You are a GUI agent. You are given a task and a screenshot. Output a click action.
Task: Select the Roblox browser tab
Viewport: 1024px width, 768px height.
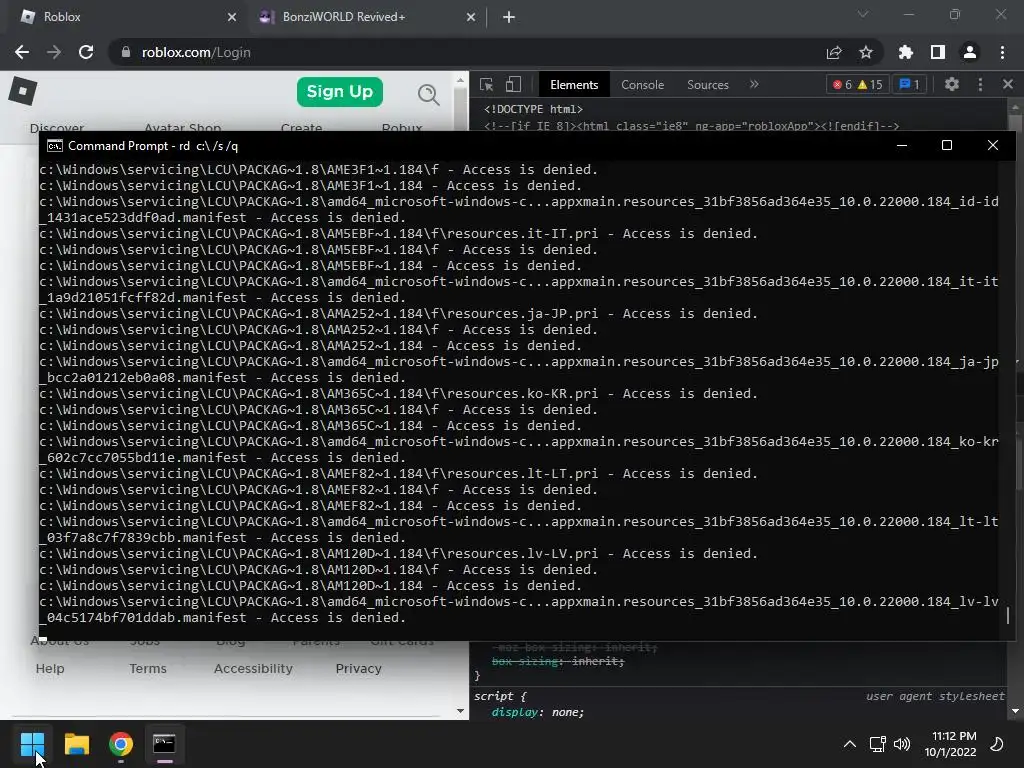pyautogui.click(x=124, y=17)
